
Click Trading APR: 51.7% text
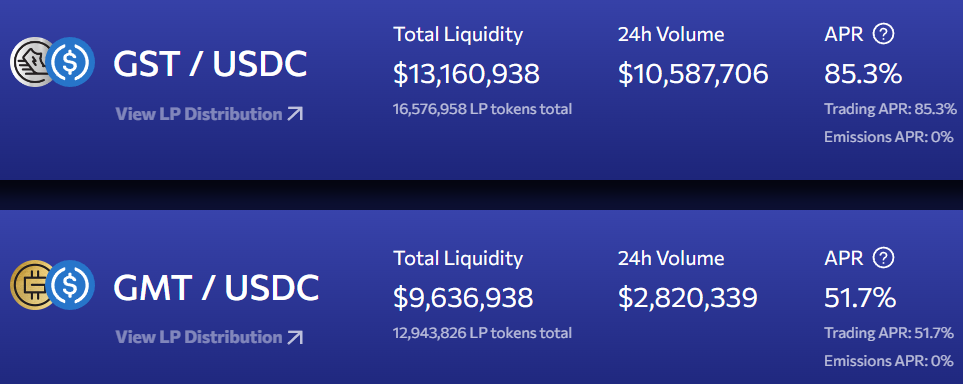pyautogui.click(x=889, y=333)
